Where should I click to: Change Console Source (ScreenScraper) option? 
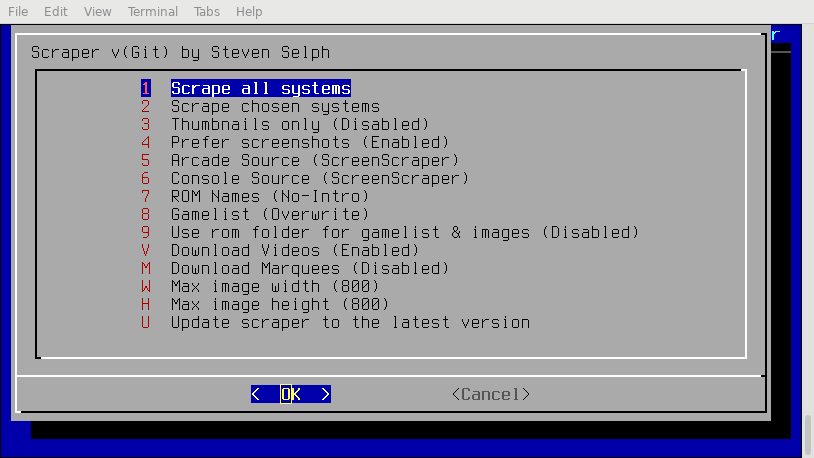point(319,178)
